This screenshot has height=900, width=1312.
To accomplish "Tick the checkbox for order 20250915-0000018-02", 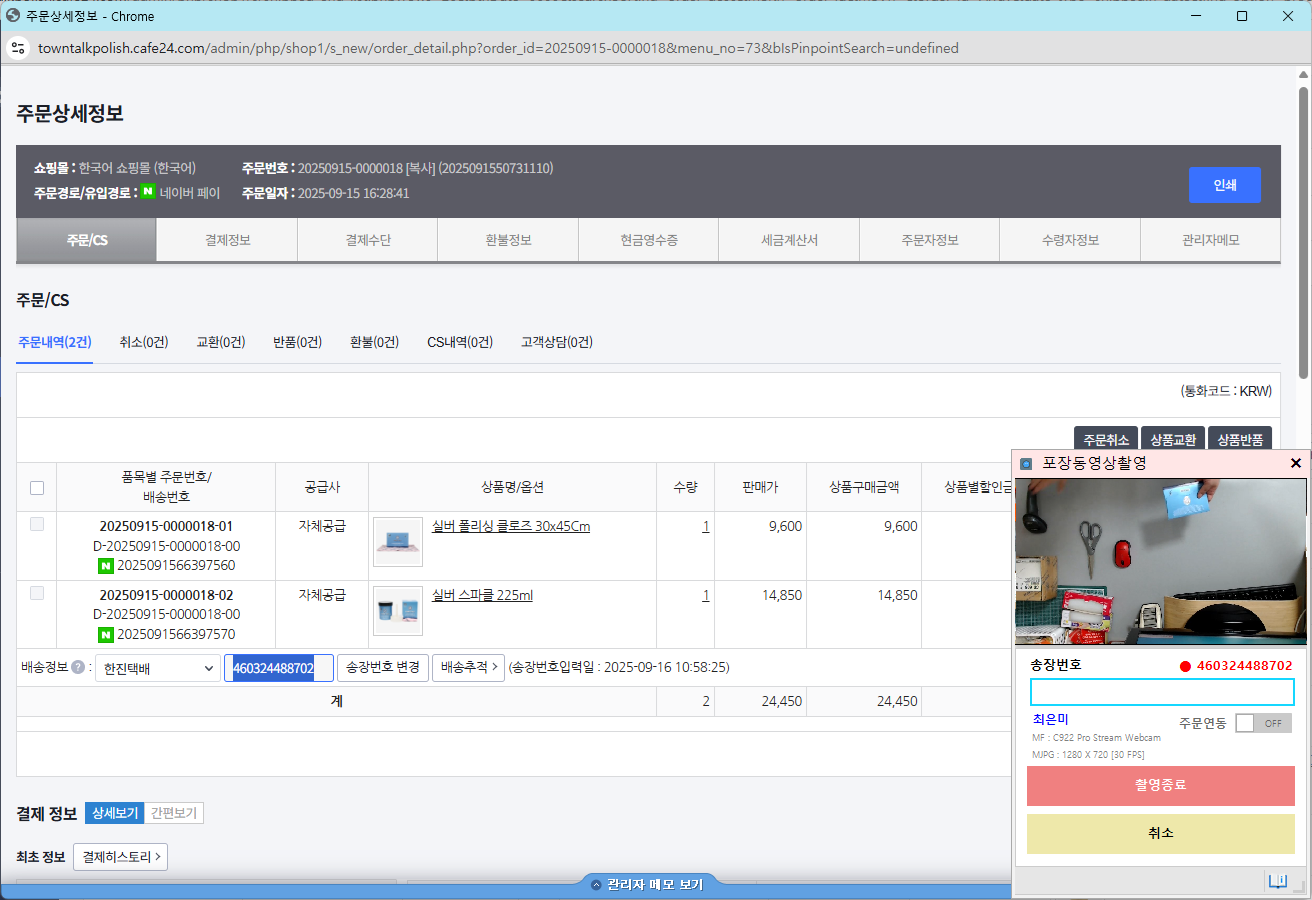I will tap(37, 593).
